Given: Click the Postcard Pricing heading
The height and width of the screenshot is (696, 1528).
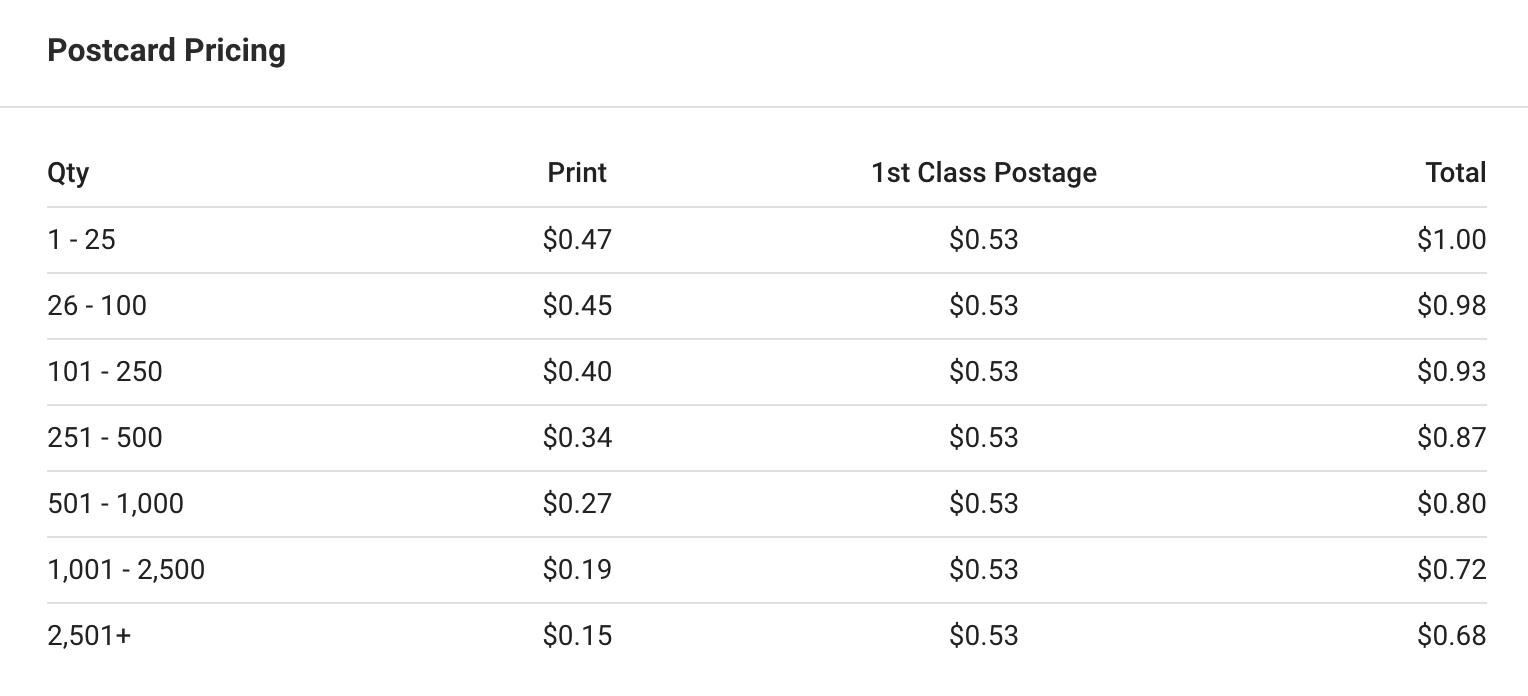Looking at the screenshot, I should click(166, 51).
